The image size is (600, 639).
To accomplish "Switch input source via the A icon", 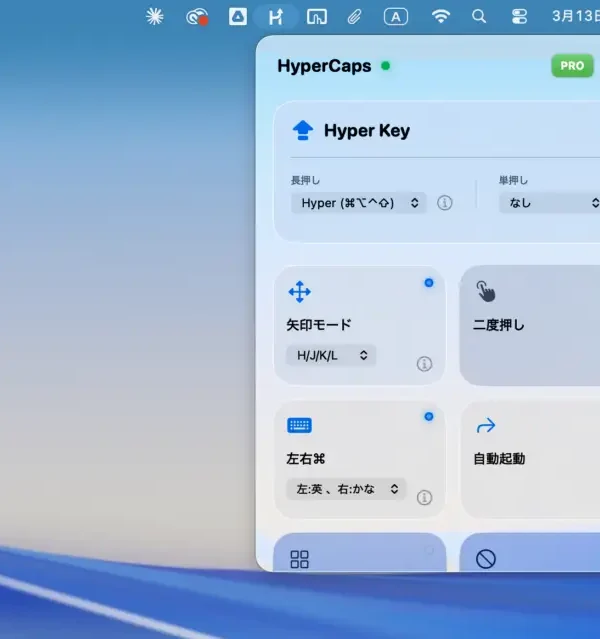I will pyautogui.click(x=396, y=17).
